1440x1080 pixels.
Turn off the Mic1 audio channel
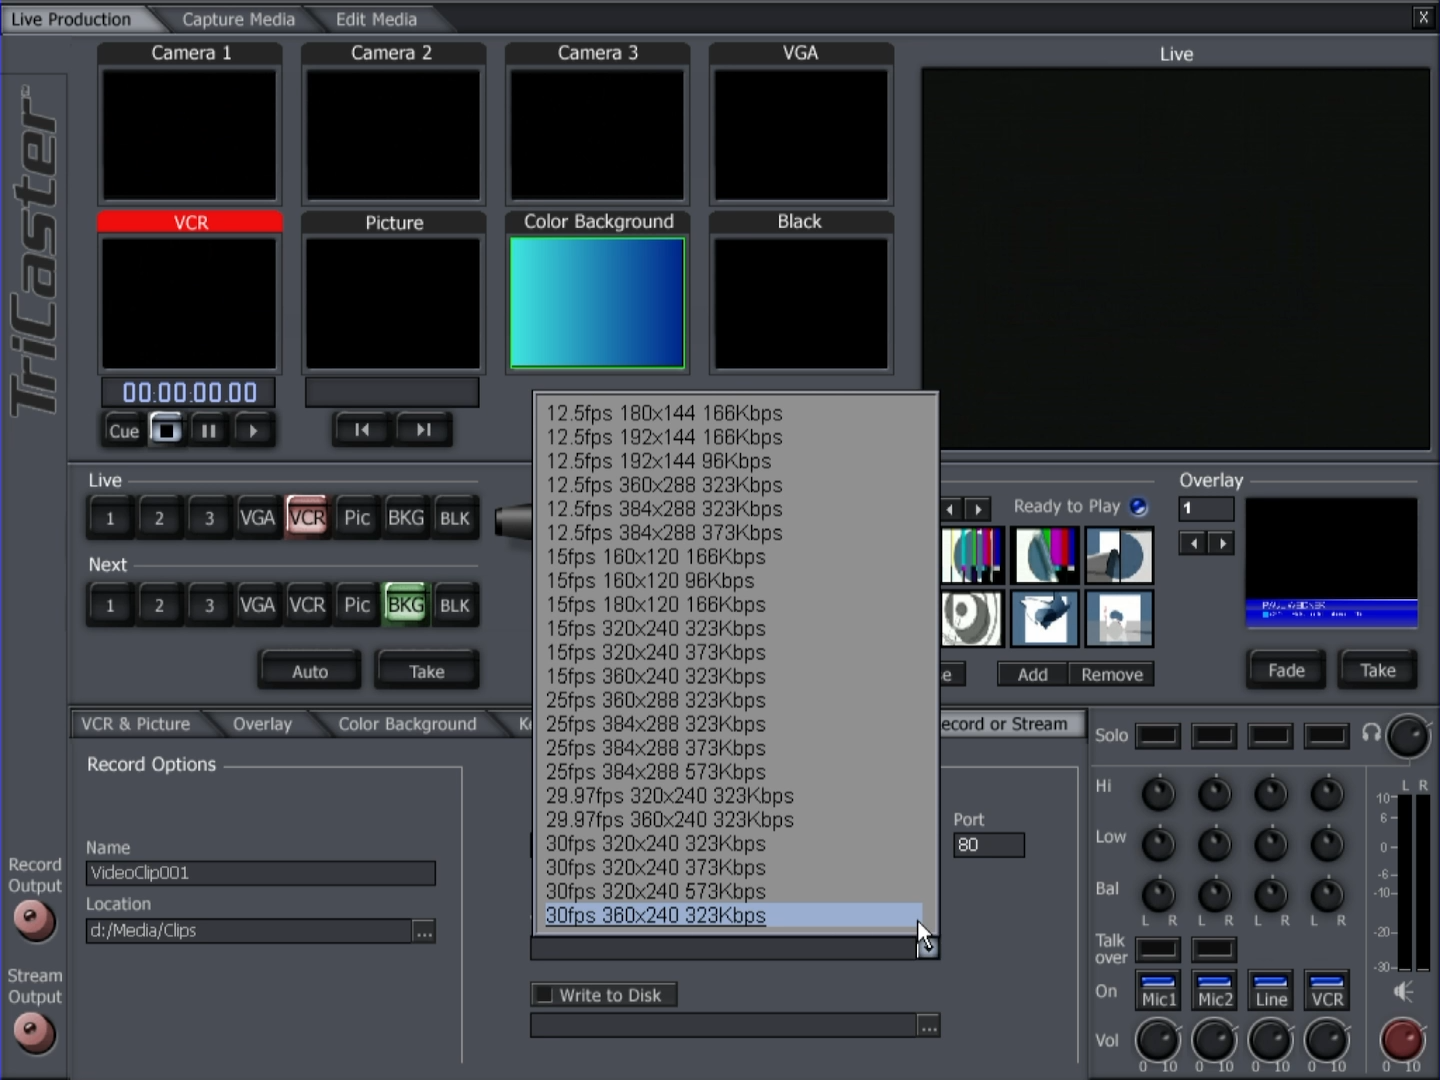point(1158,991)
